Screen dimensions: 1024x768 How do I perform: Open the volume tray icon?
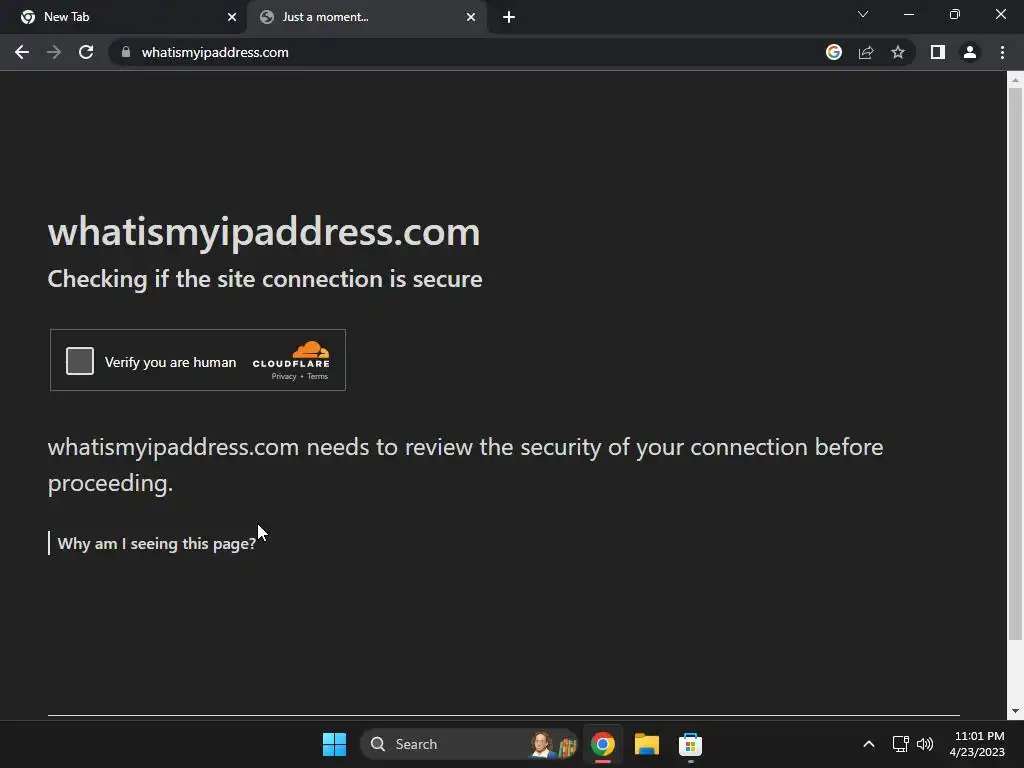(925, 744)
